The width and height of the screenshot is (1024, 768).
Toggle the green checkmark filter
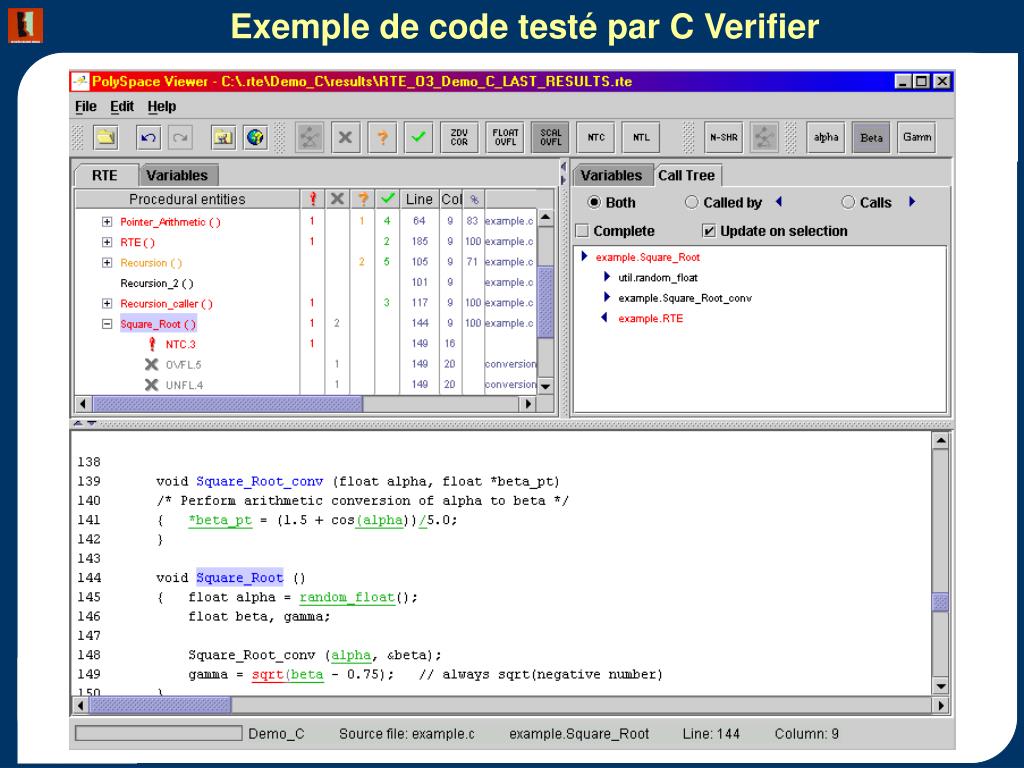point(419,137)
